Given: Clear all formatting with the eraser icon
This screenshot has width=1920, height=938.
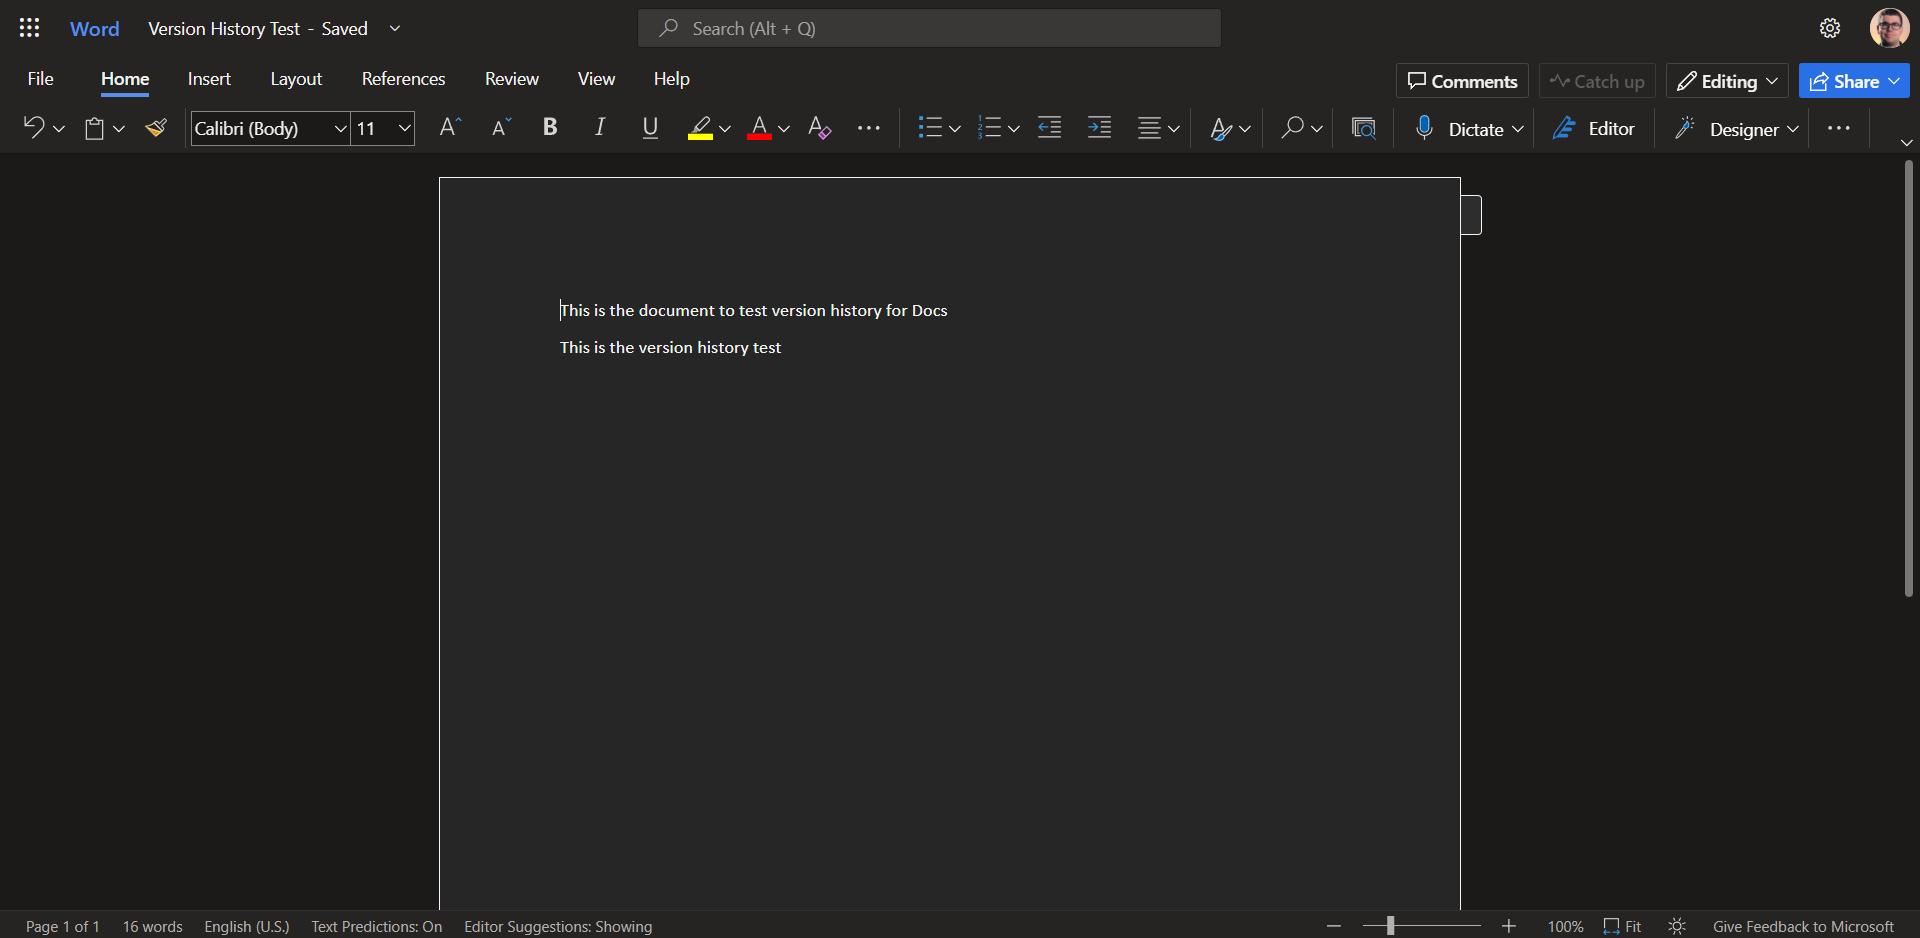Looking at the screenshot, I should [x=819, y=128].
